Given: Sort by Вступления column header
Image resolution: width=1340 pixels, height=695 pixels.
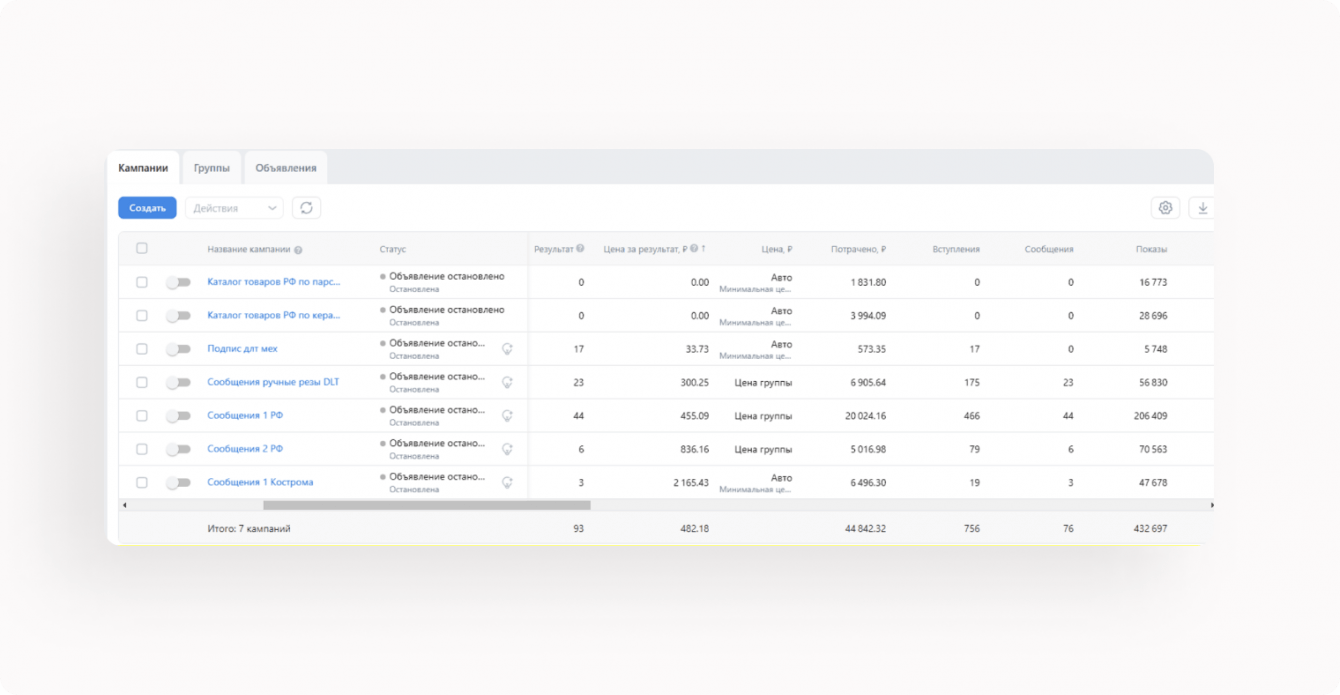Looking at the screenshot, I should [956, 249].
